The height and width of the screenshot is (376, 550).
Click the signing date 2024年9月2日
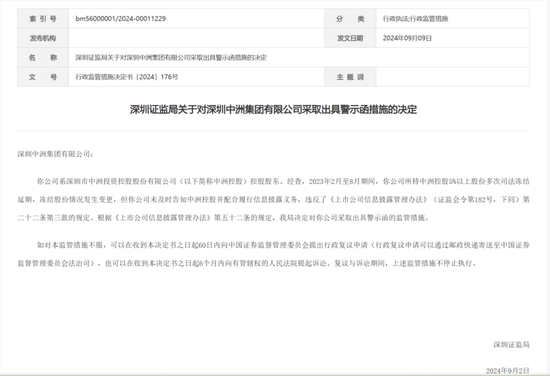pyautogui.click(x=508, y=370)
